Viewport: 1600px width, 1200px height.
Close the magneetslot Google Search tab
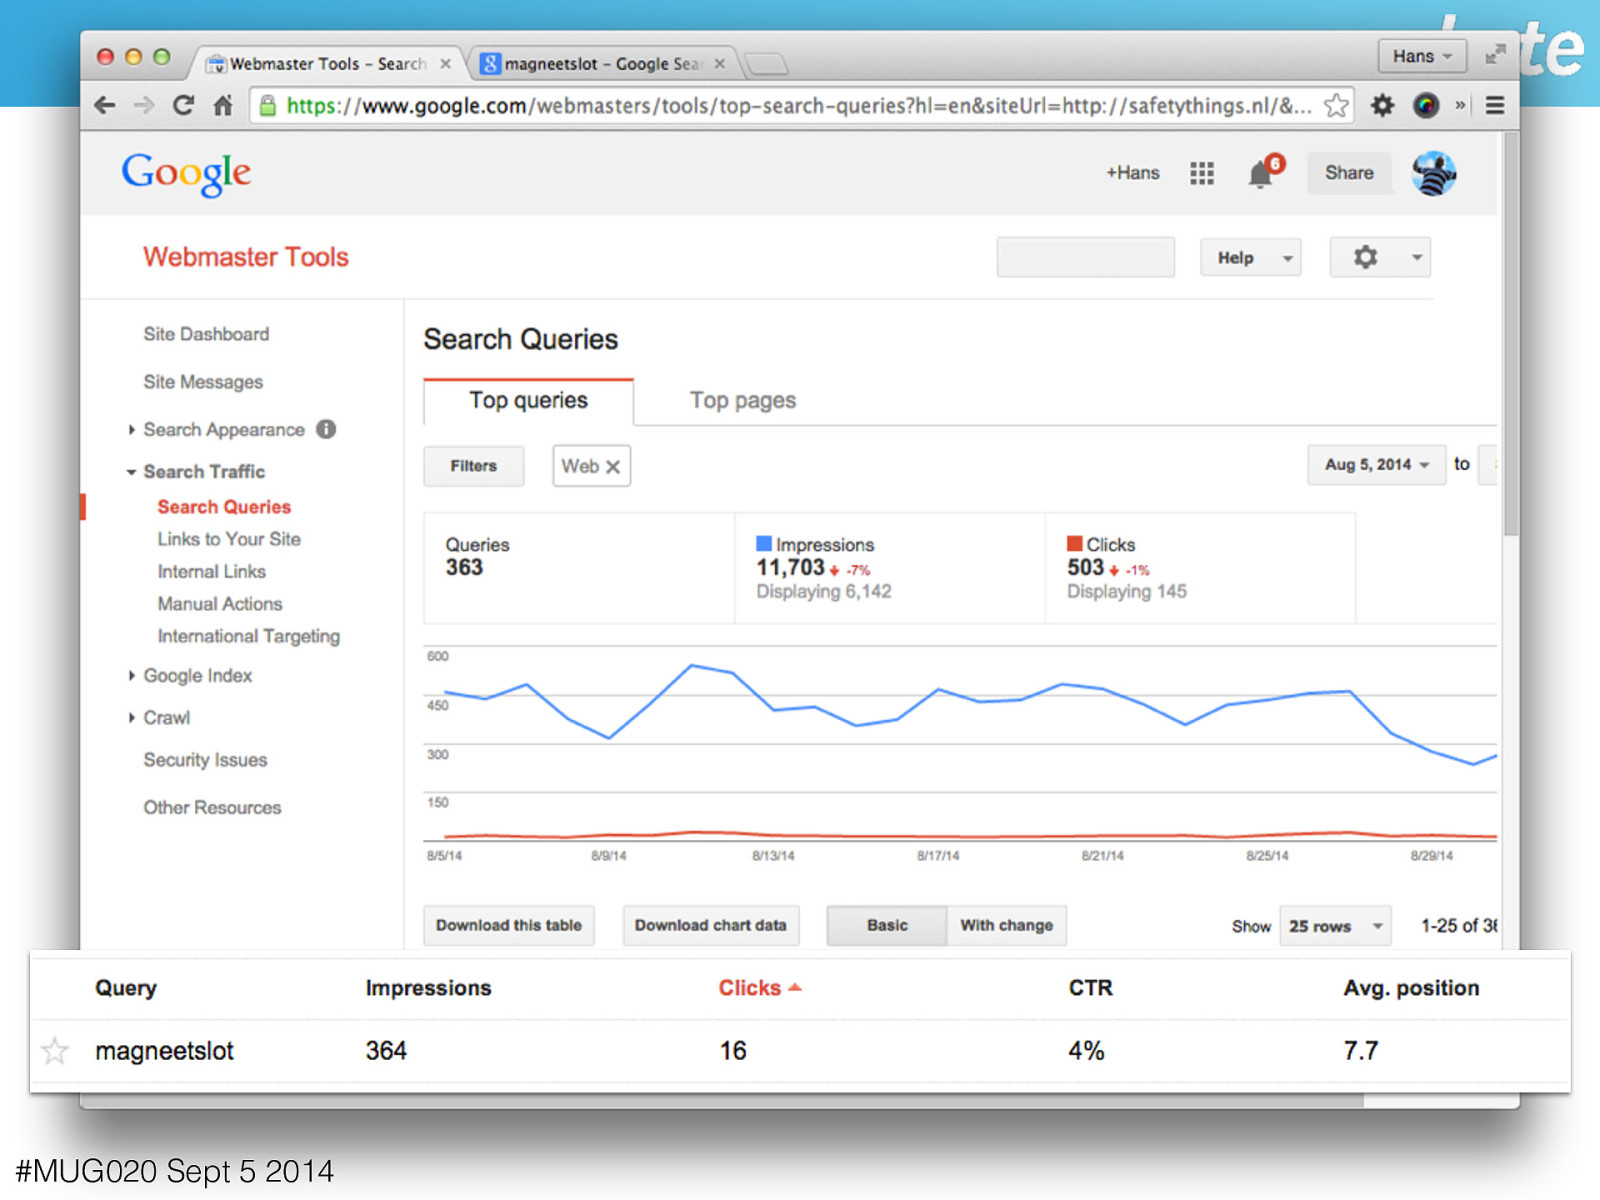pos(719,63)
